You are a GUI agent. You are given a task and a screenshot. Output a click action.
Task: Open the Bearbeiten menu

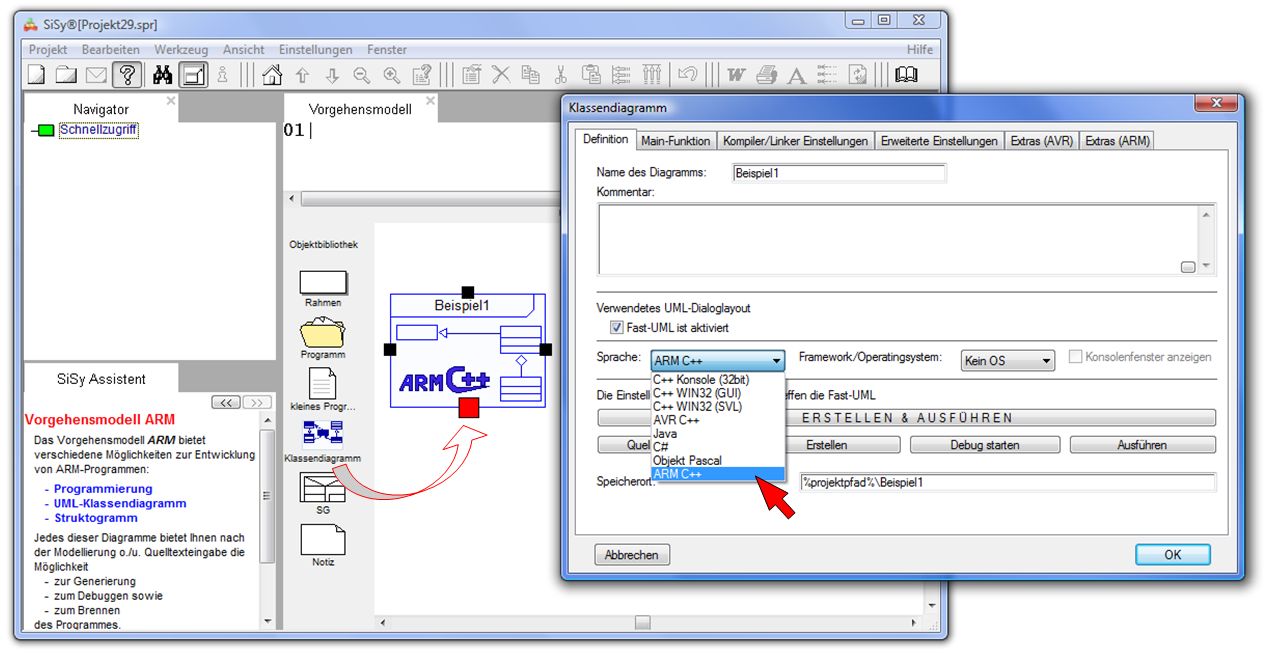(x=111, y=49)
